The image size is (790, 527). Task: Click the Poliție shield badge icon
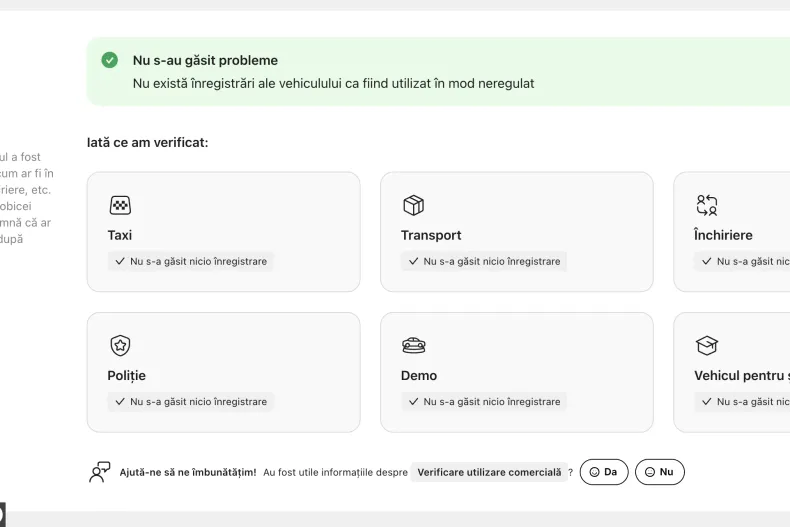point(120,346)
